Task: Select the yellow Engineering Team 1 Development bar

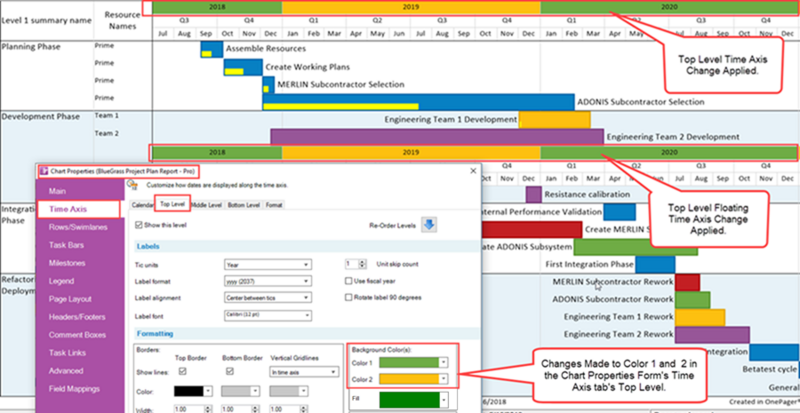Action: pos(555,119)
